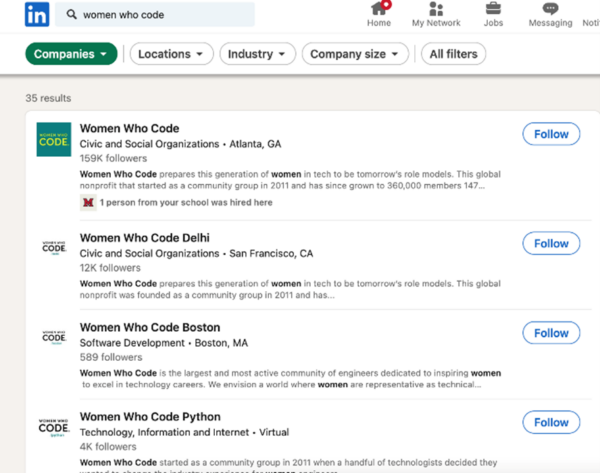This screenshot has width=600, height=473.
Task: Go to Home via house icon
Action: coord(379,8)
